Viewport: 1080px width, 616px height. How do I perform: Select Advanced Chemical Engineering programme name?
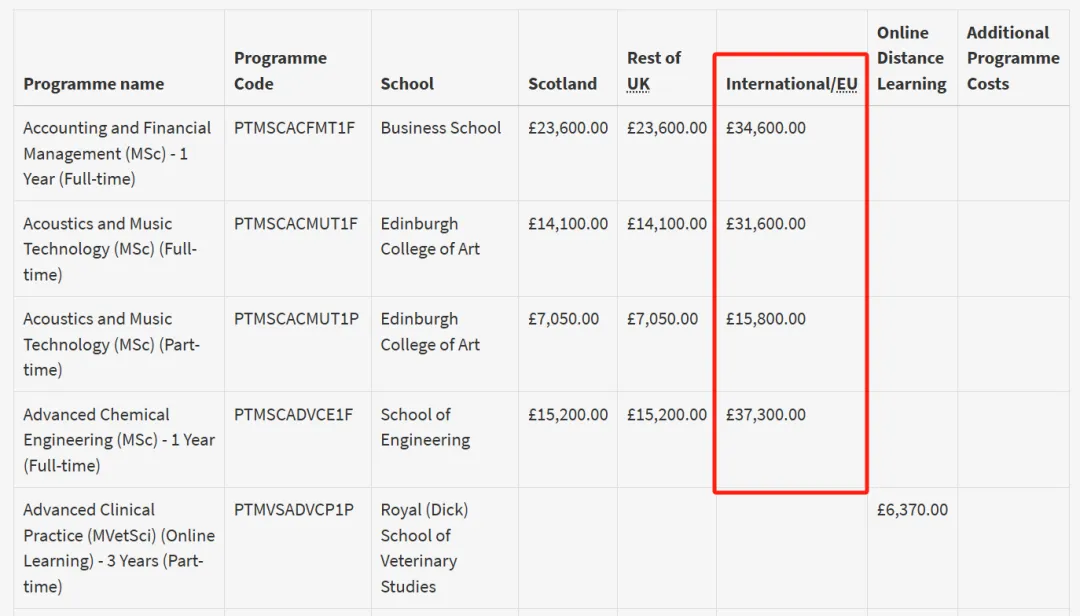pyautogui.click(x=118, y=440)
